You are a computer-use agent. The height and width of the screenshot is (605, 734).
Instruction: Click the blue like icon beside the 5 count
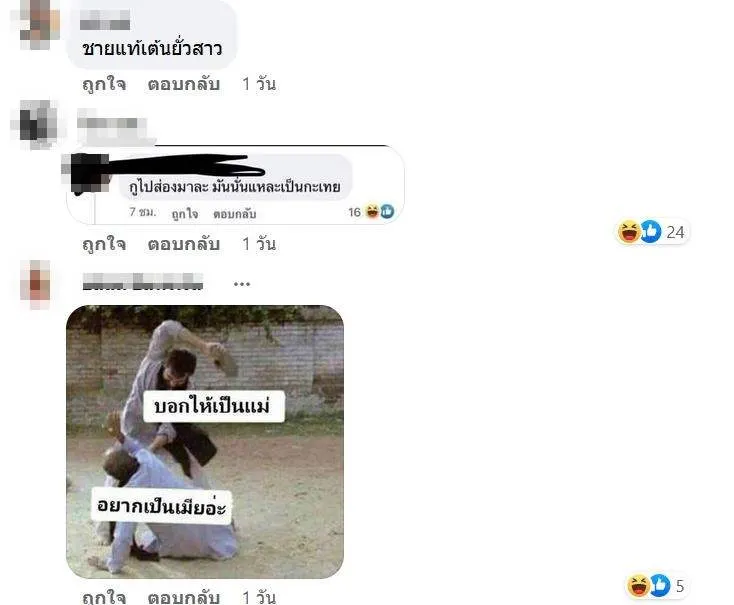(x=659, y=586)
